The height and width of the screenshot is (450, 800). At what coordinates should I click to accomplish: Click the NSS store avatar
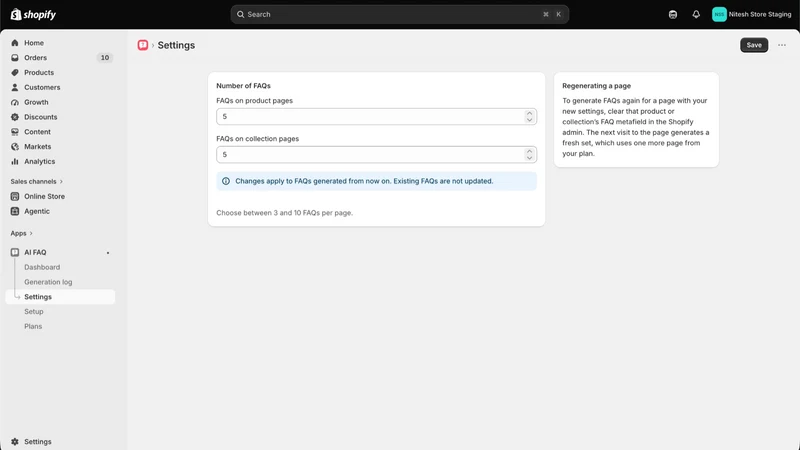click(x=719, y=14)
